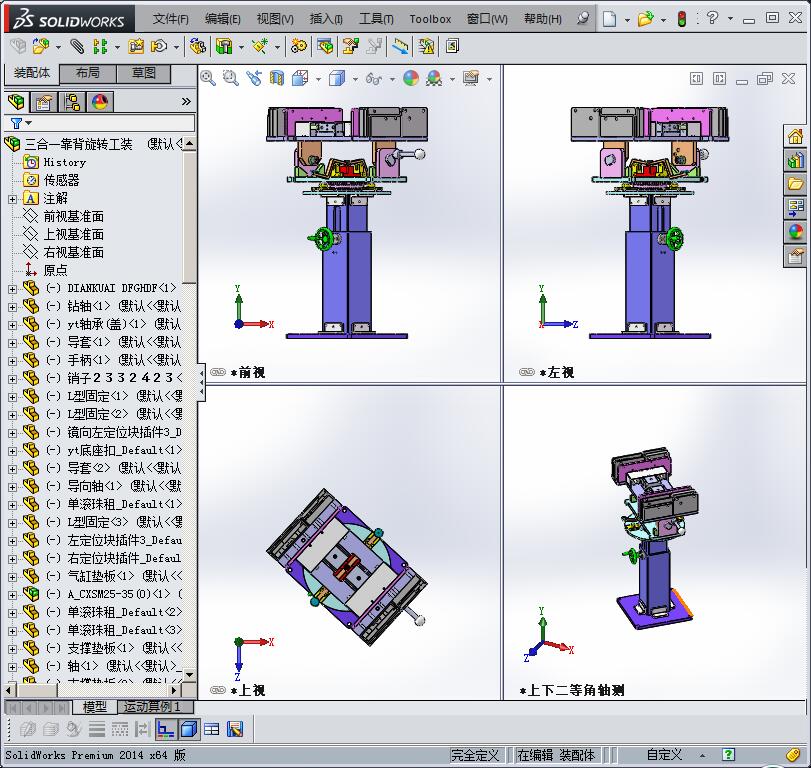Toggle section visibility with the filter funnel

pos(16,122)
